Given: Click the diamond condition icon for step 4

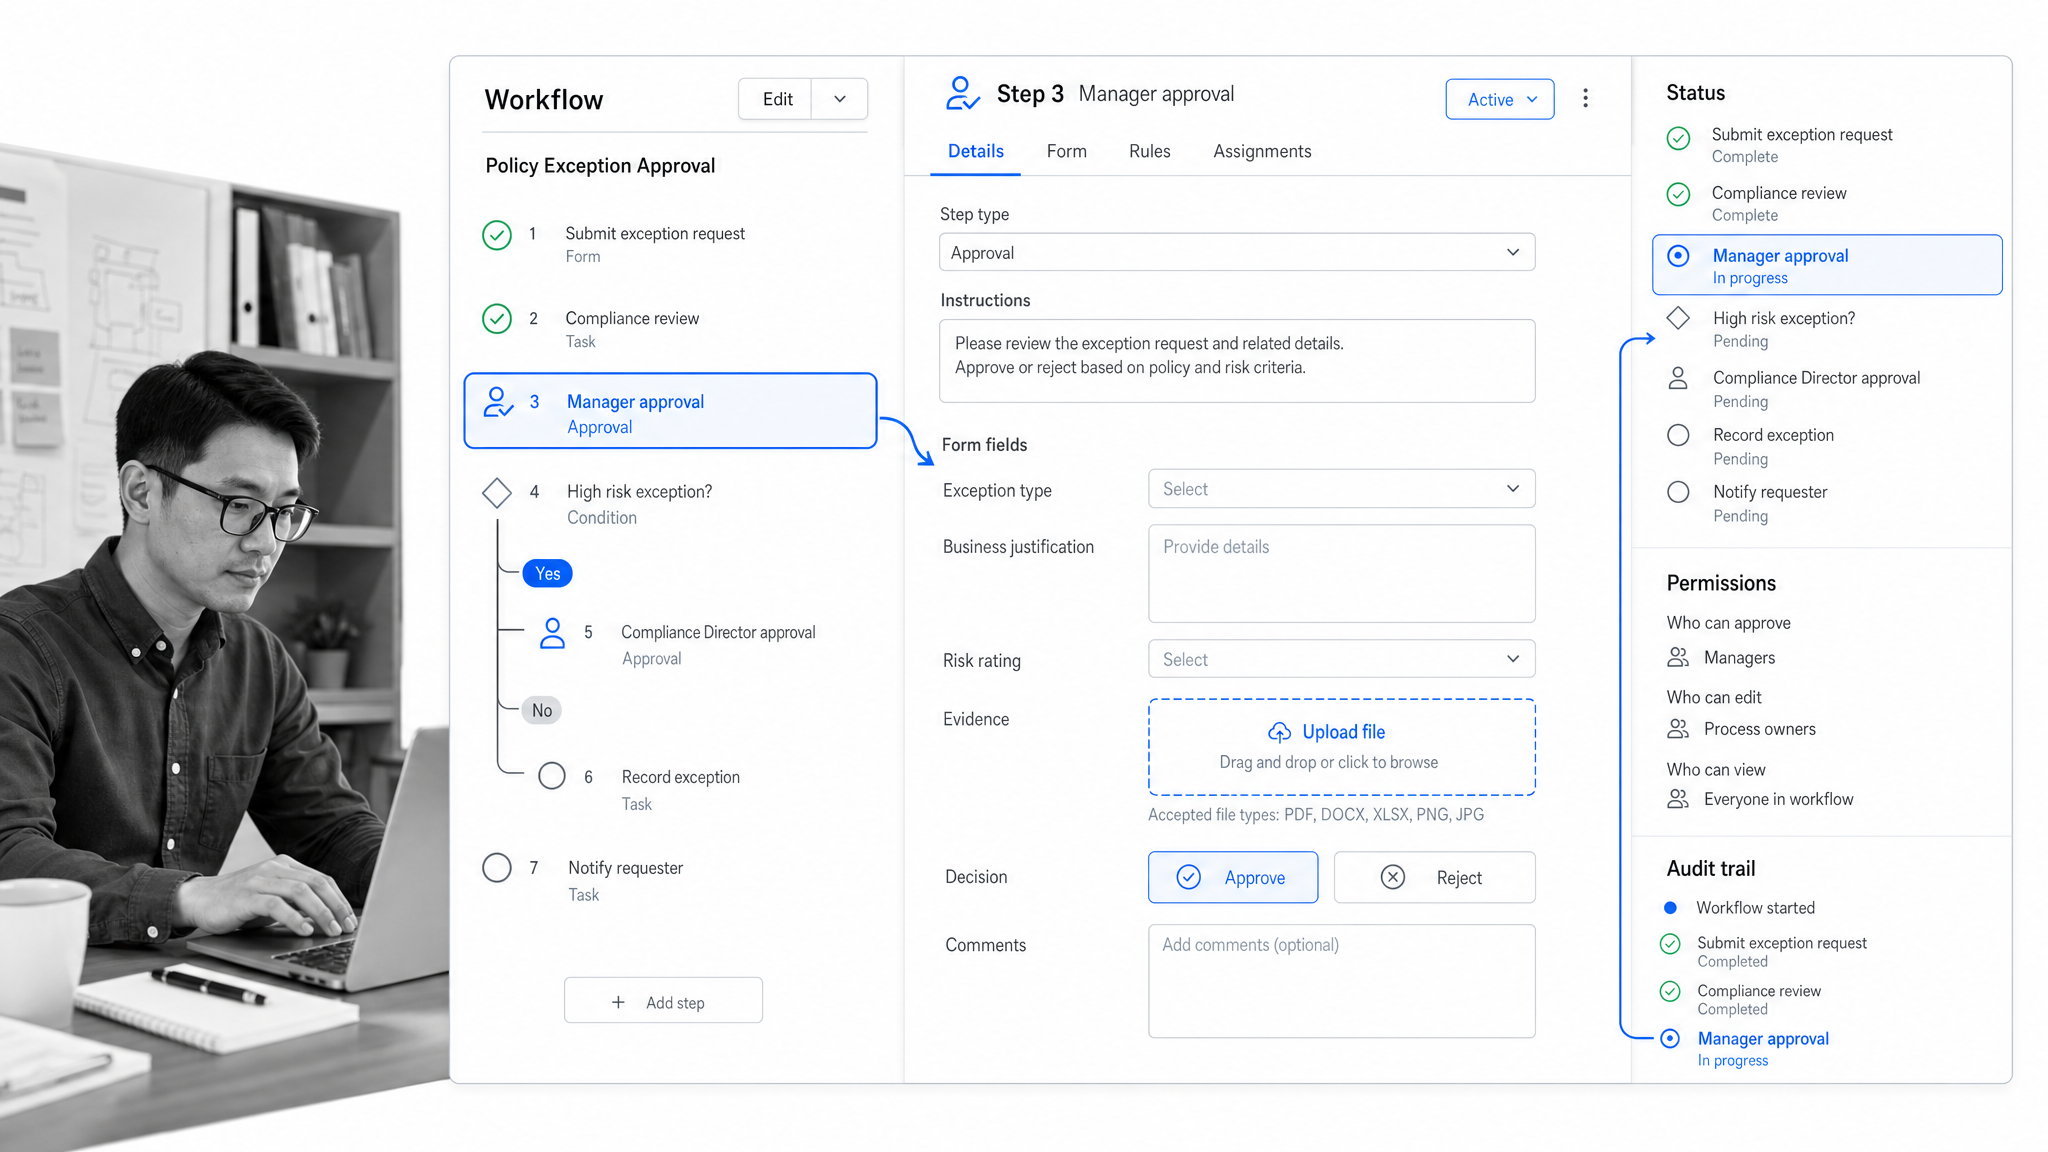Looking at the screenshot, I should [x=497, y=492].
